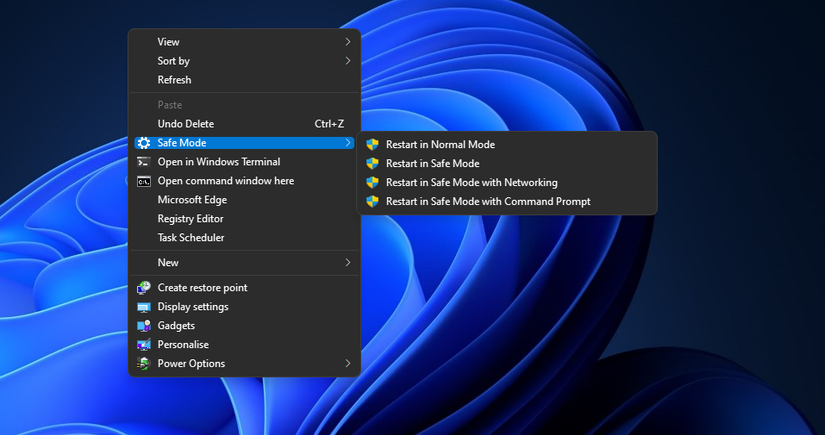Image resolution: width=825 pixels, height=435 pixels.
Task: Click the Ctrl+Z shortcut label
Action: pos(329,124)
